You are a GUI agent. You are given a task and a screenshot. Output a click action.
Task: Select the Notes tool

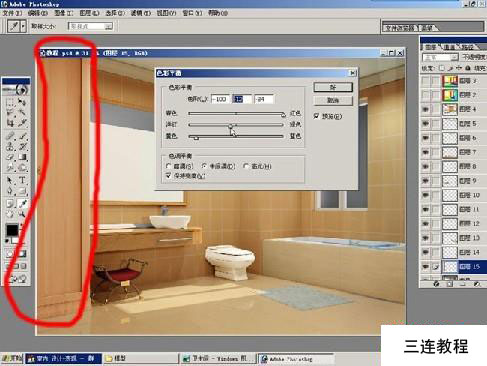coord(10,203)
